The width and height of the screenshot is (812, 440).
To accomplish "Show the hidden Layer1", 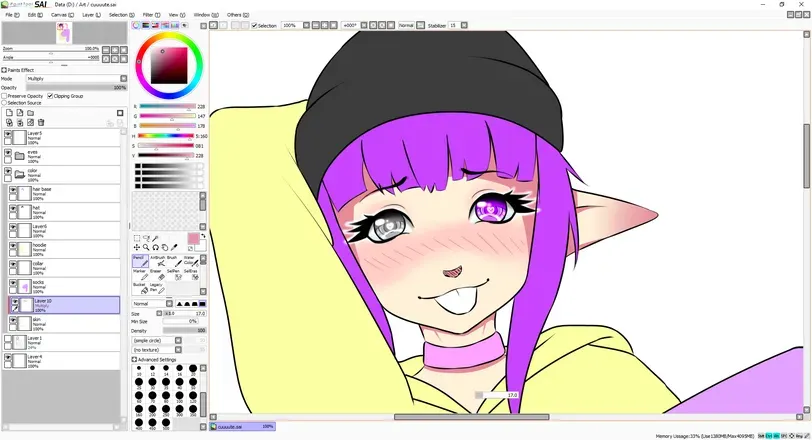I will pos(8,339).
